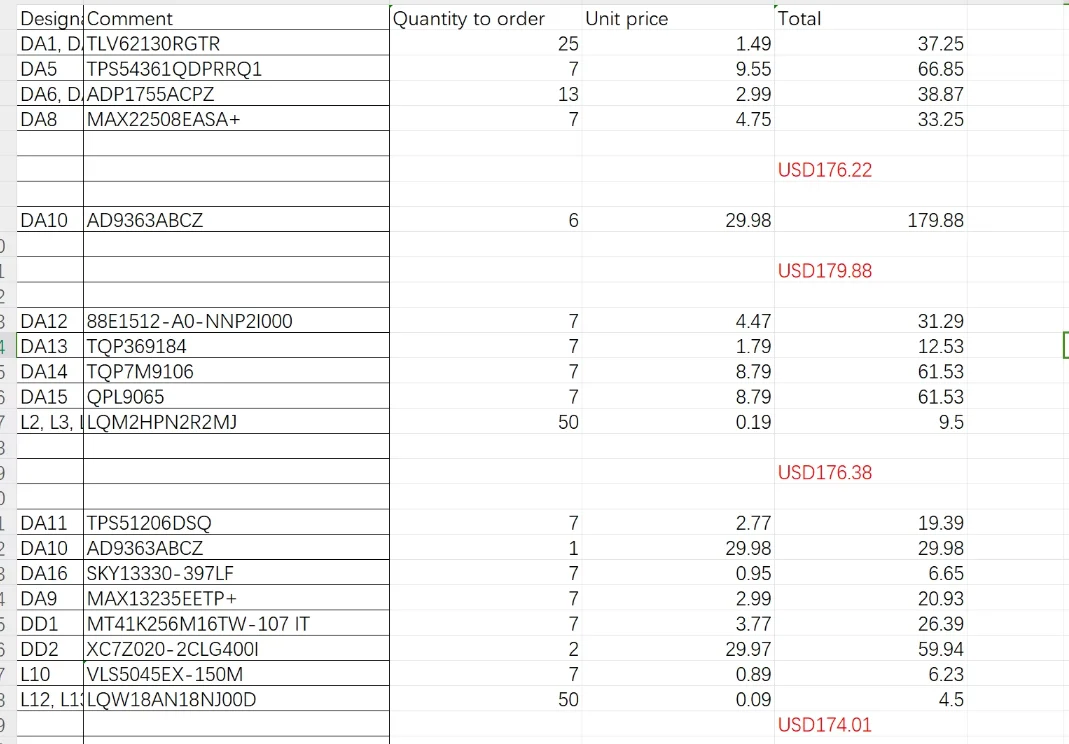This screenshot has height=744, width=1069.
Task: Select the 88E1512-A0-NNP2I000 cell
Action: (237, 321)
